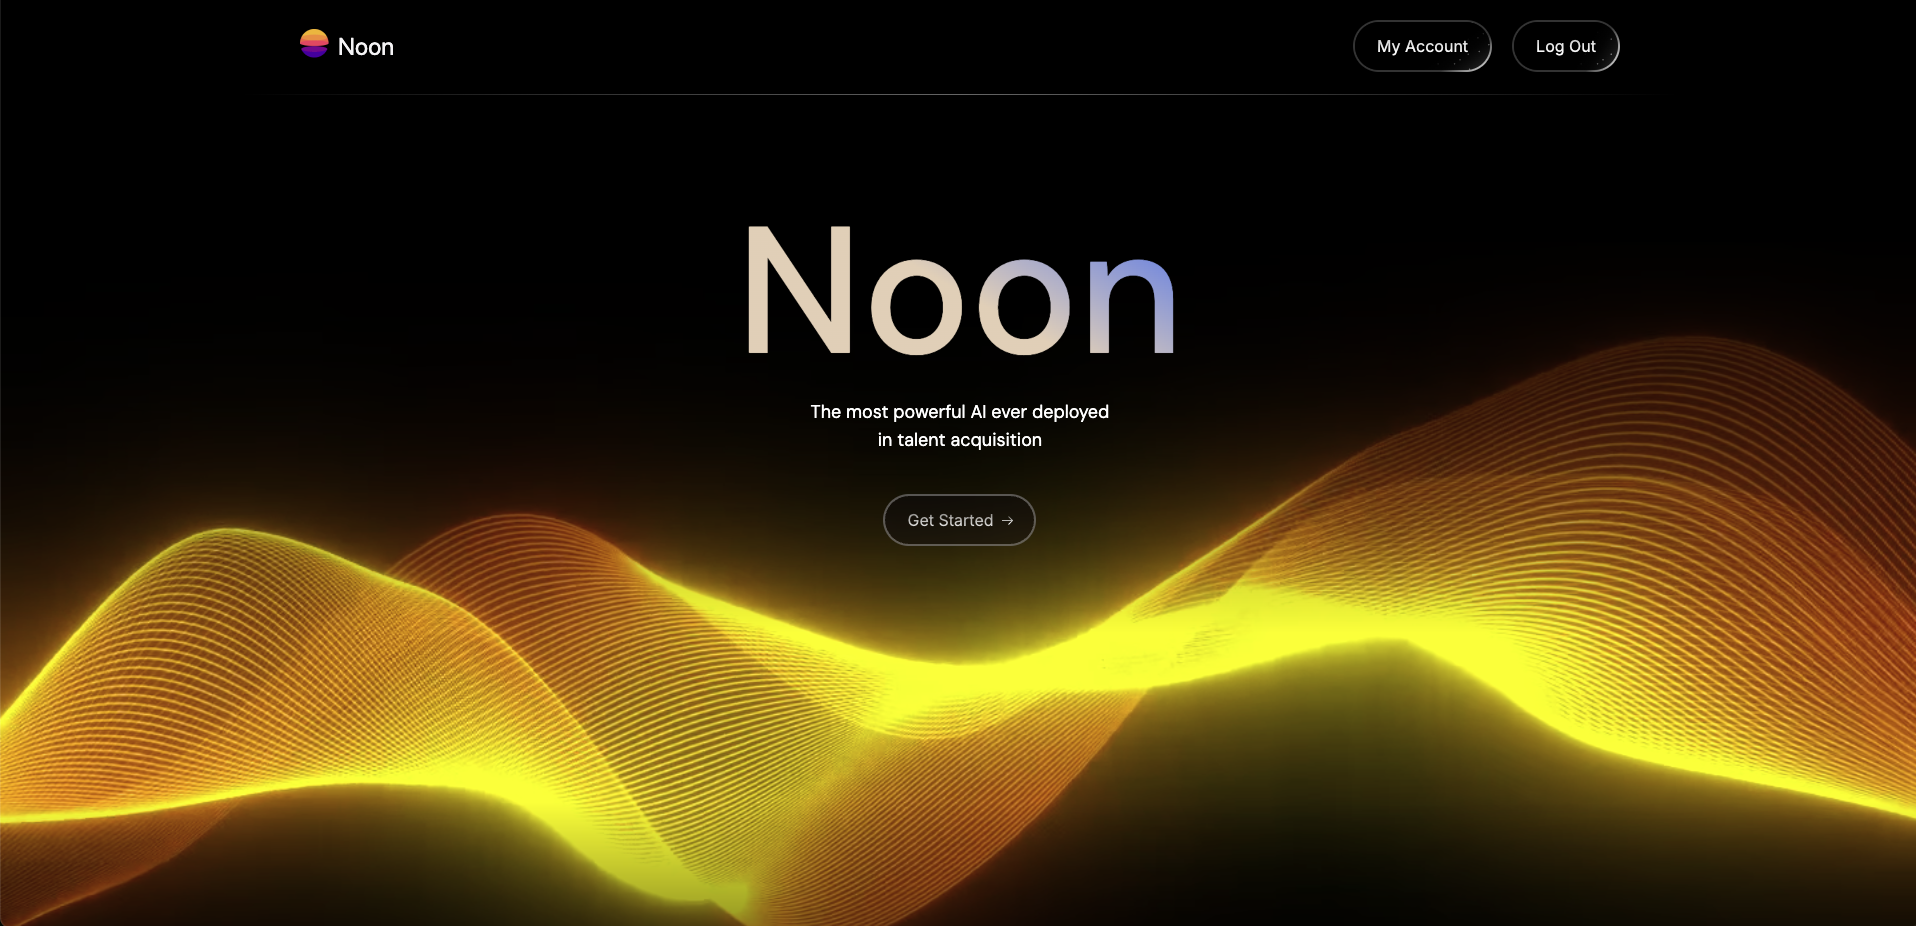Click the Noon brand name in header
Screen dimensions: 1916x926
(x=366, y=47)
